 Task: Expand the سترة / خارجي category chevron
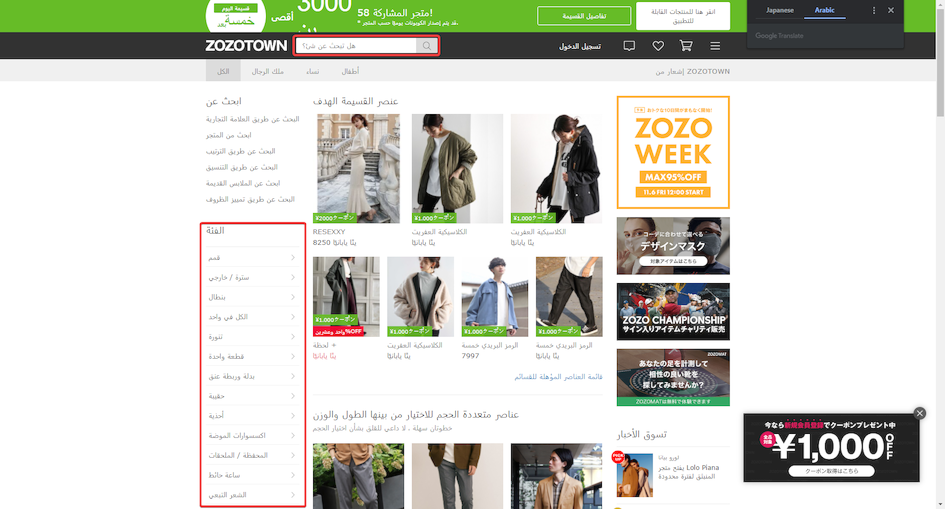293,278
